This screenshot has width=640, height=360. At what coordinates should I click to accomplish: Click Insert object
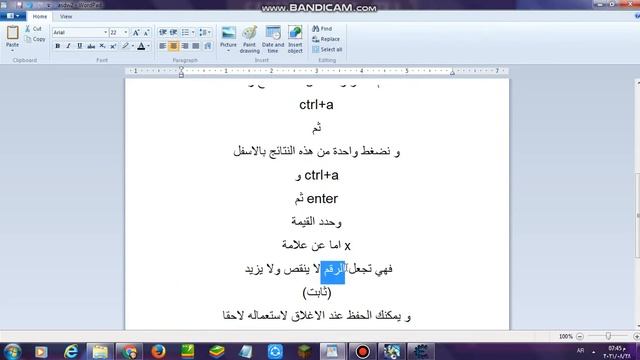tap(295, 40)
